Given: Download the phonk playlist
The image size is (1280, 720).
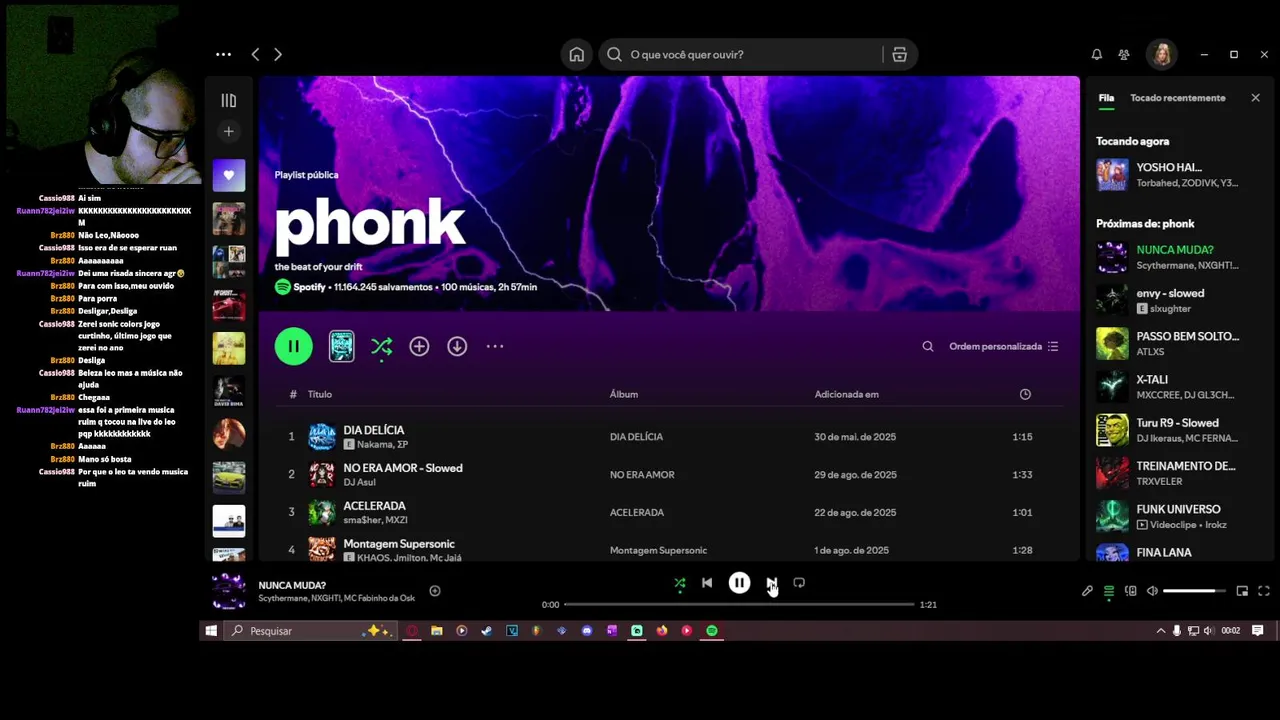Looking at the screenshot, I should click(457, 346).
